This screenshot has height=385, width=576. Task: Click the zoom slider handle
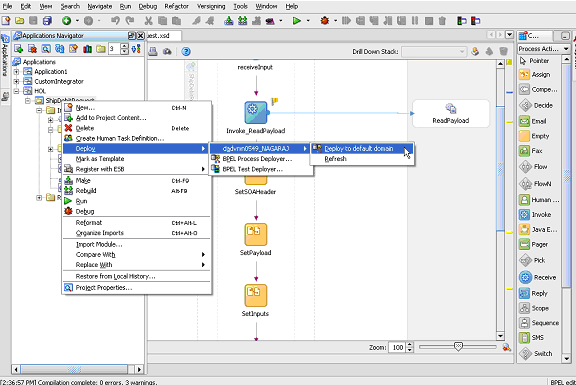tap(458, 346)
